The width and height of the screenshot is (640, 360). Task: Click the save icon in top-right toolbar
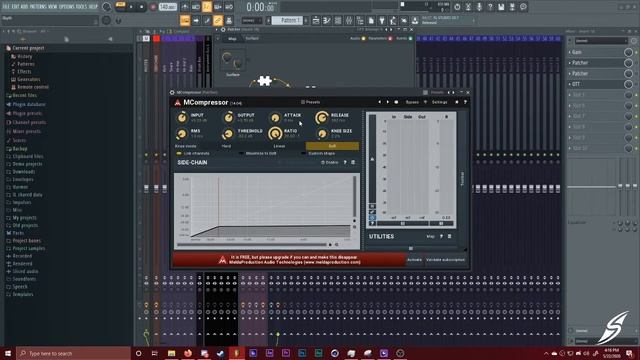501,7
